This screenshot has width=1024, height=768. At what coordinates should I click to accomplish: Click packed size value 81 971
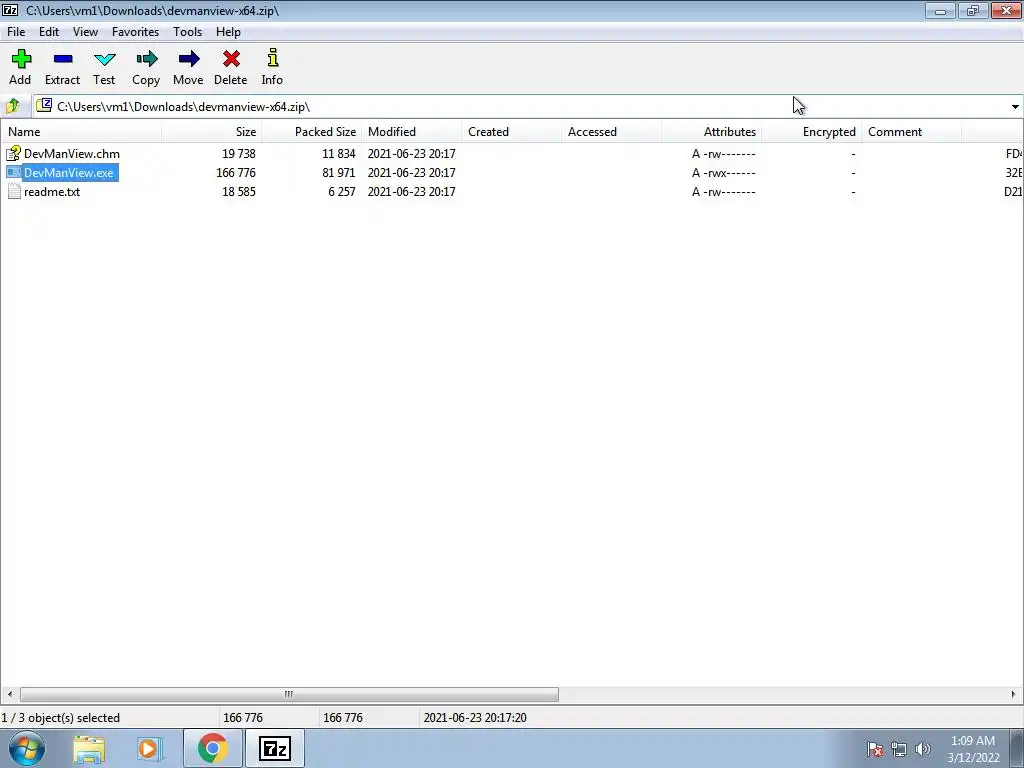tap(338, 172)
